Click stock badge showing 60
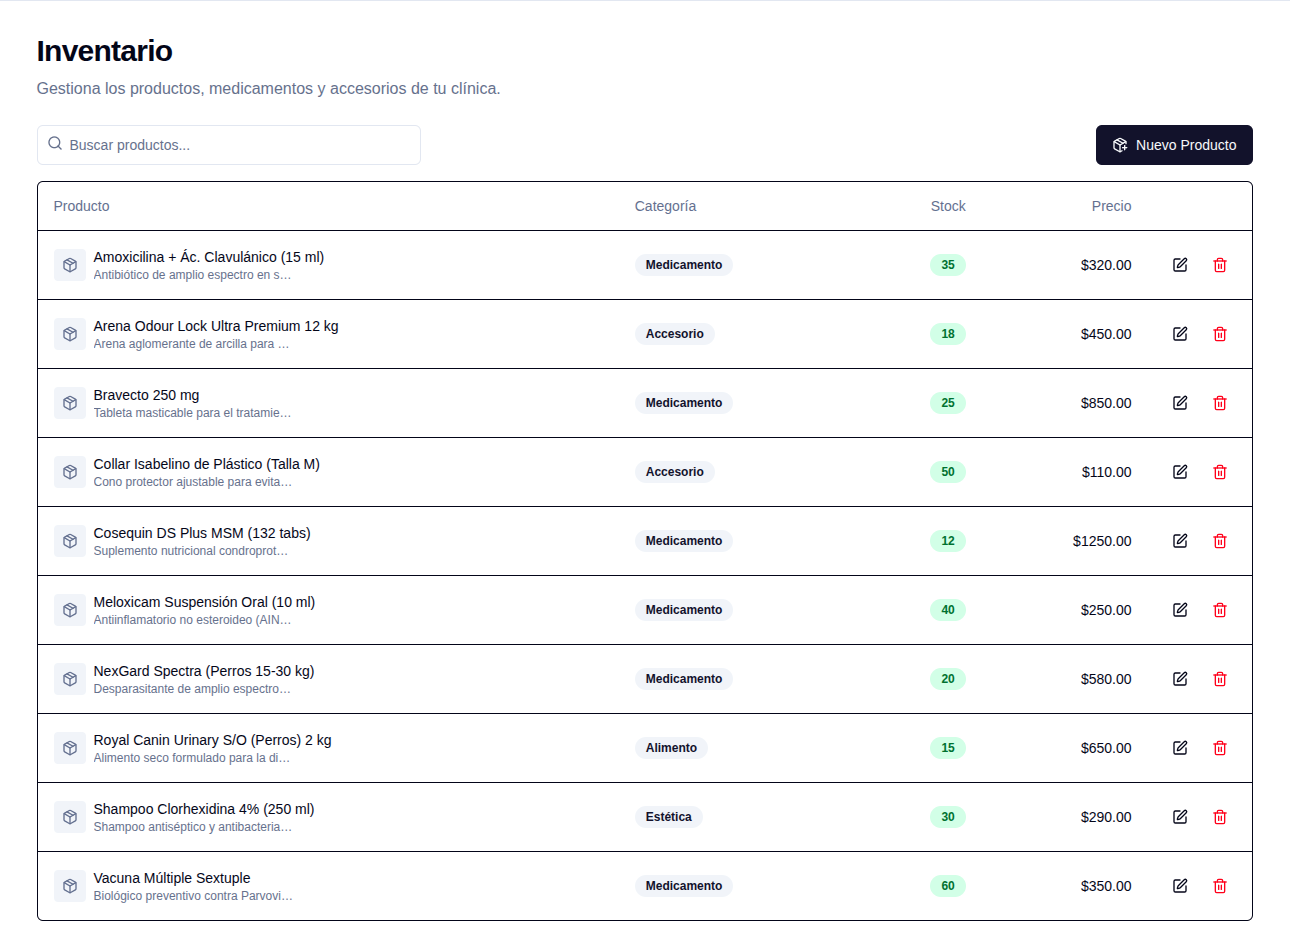Viewport: 1290px width, 943px height. [948, 886]
